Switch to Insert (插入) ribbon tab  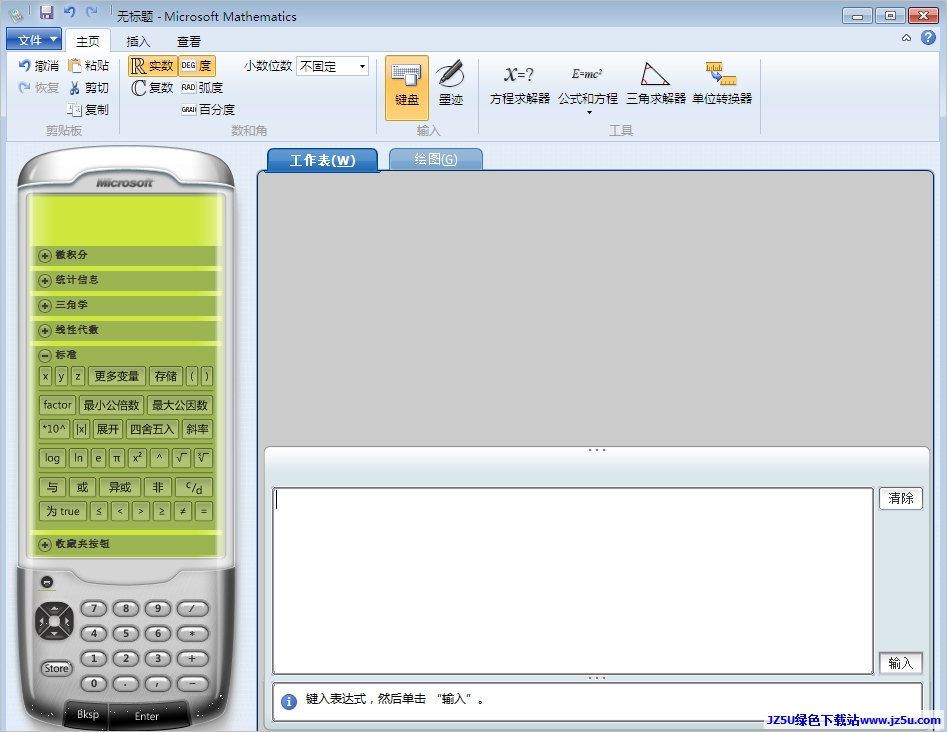pos(138,41)
